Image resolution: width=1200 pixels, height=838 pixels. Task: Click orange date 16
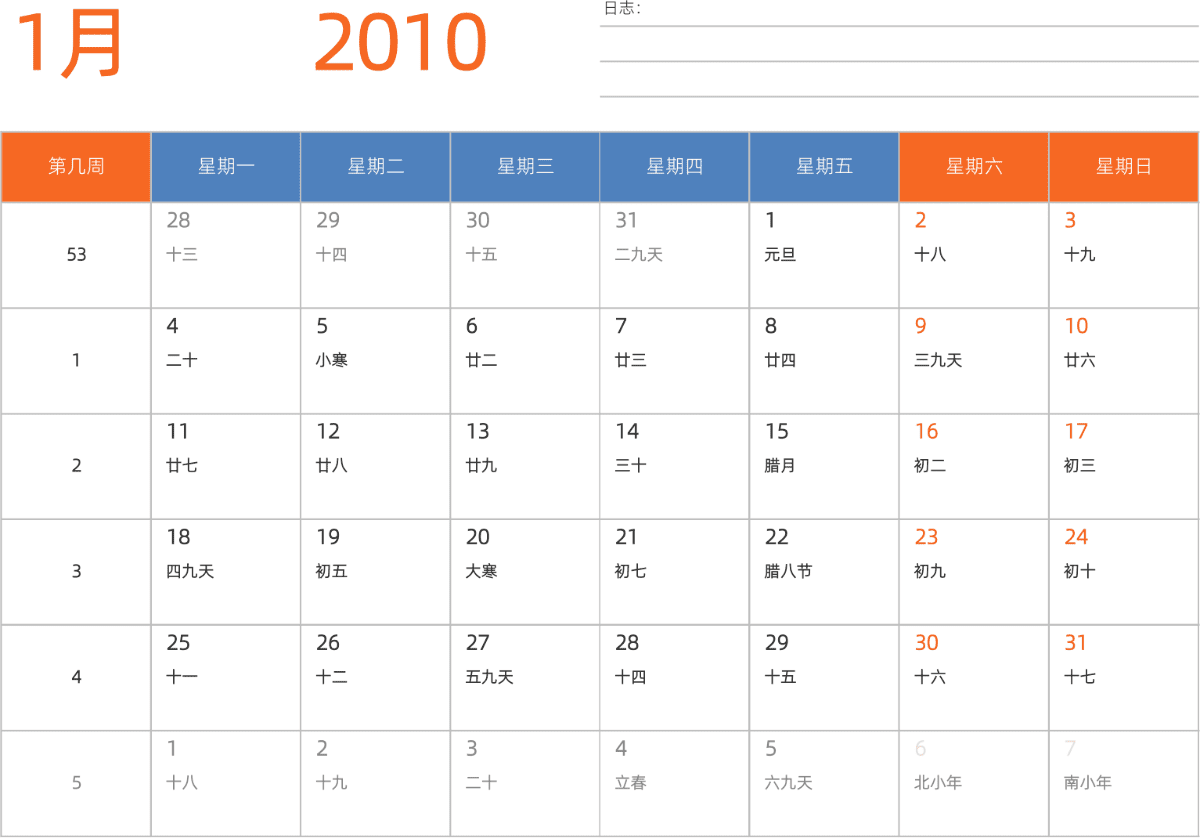point(927,432)
